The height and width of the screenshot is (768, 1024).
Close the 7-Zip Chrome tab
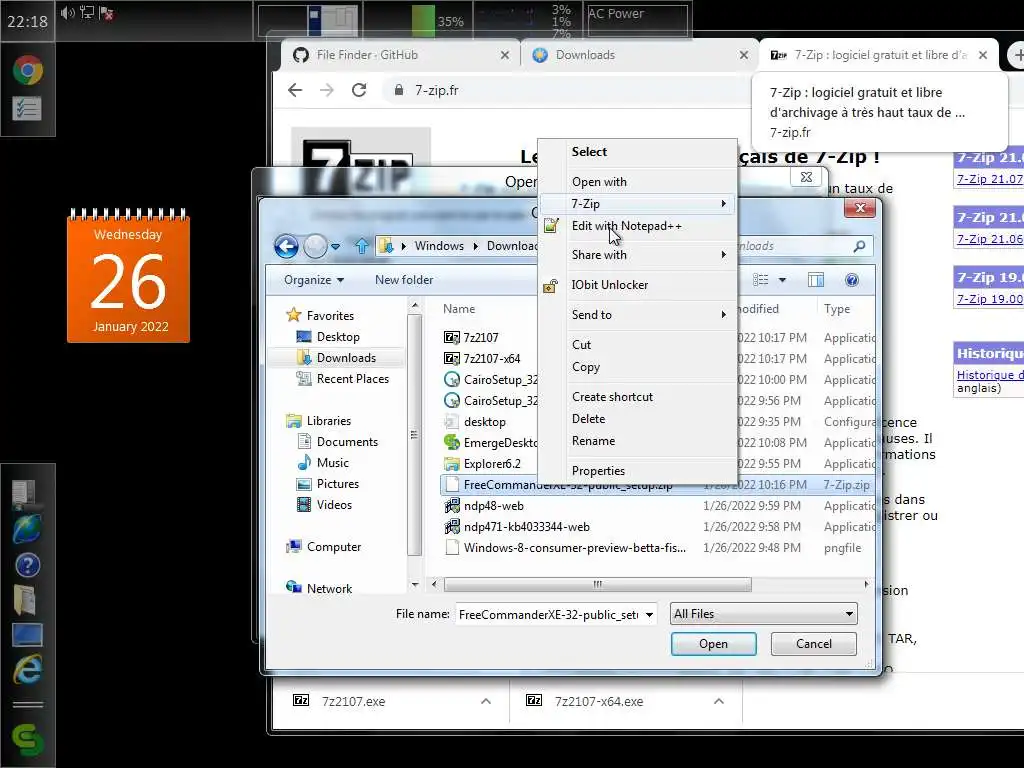pyautogui.click(x=983, y=56)
